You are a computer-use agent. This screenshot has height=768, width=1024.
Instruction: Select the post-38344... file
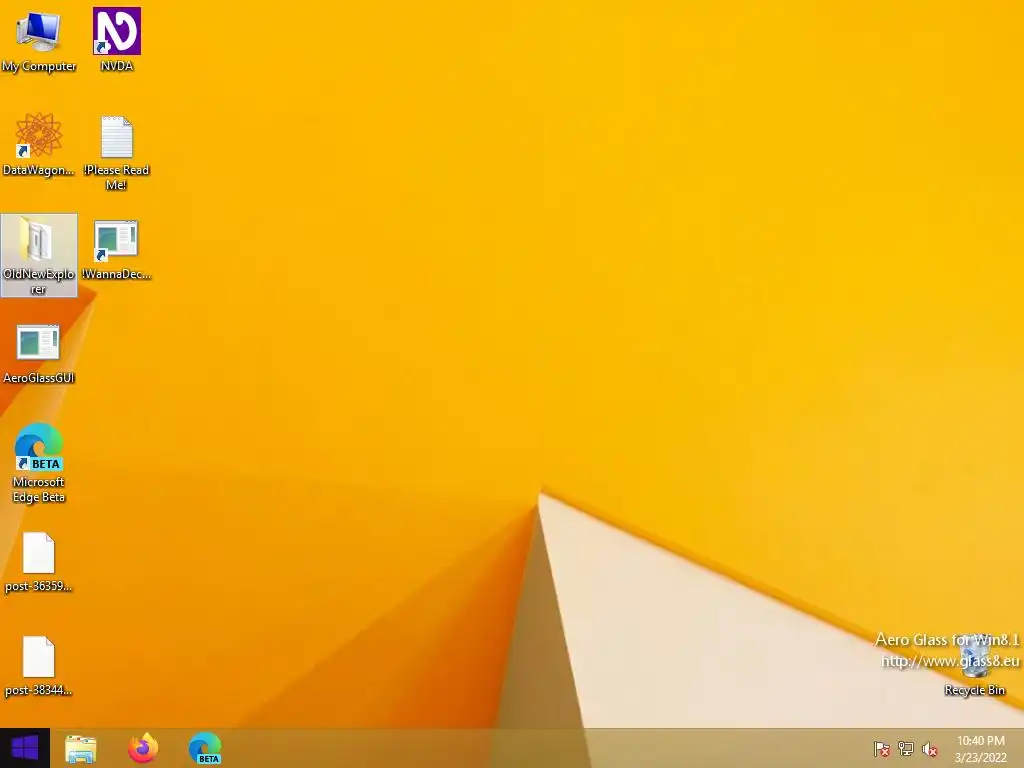(x=39, y=666)
